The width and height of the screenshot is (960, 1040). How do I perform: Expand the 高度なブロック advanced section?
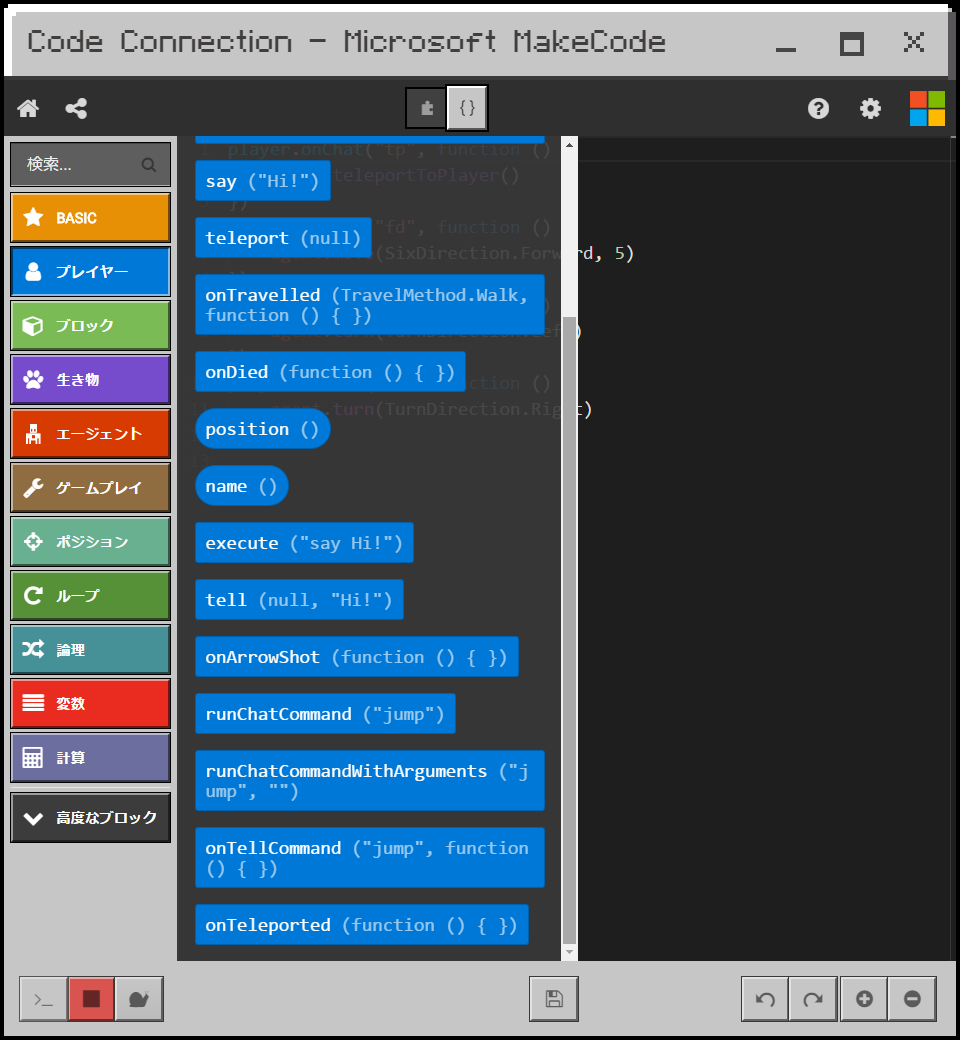[90, 817]
